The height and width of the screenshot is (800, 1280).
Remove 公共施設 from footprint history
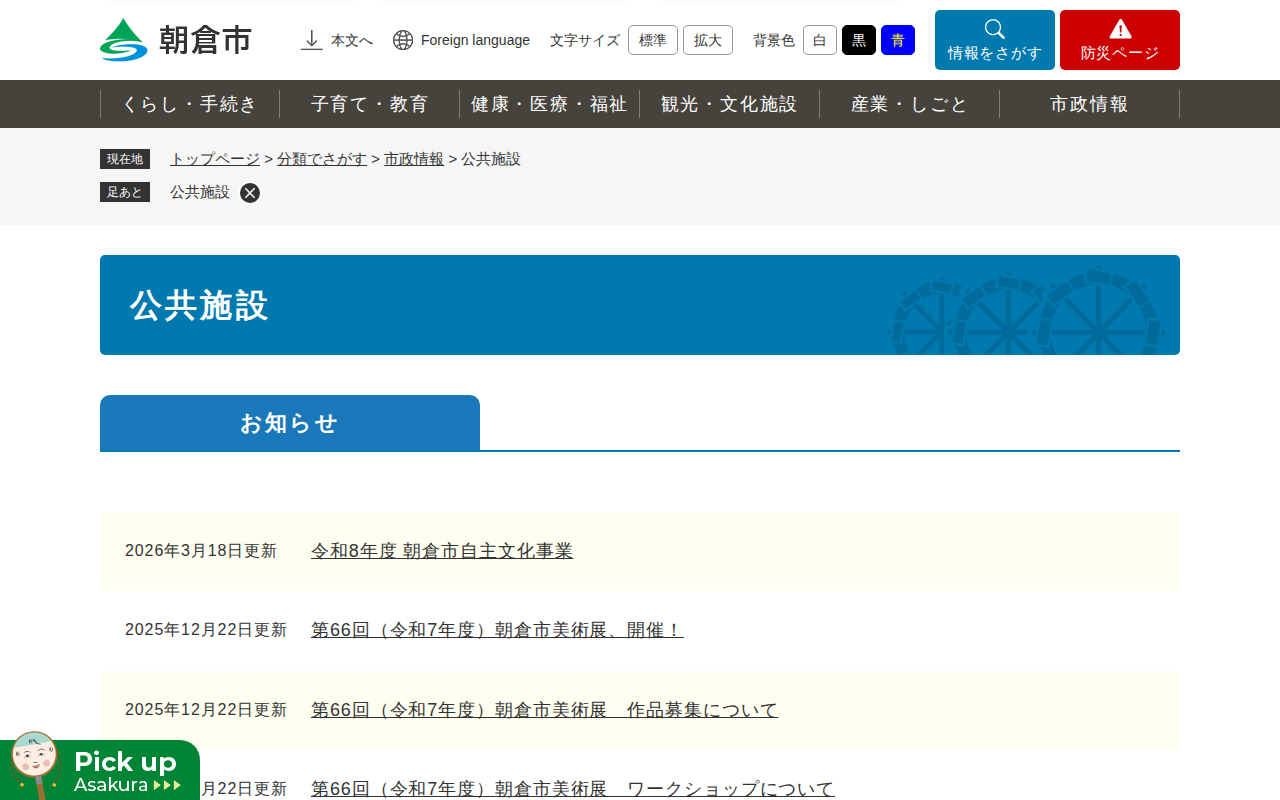pos(250,193)
